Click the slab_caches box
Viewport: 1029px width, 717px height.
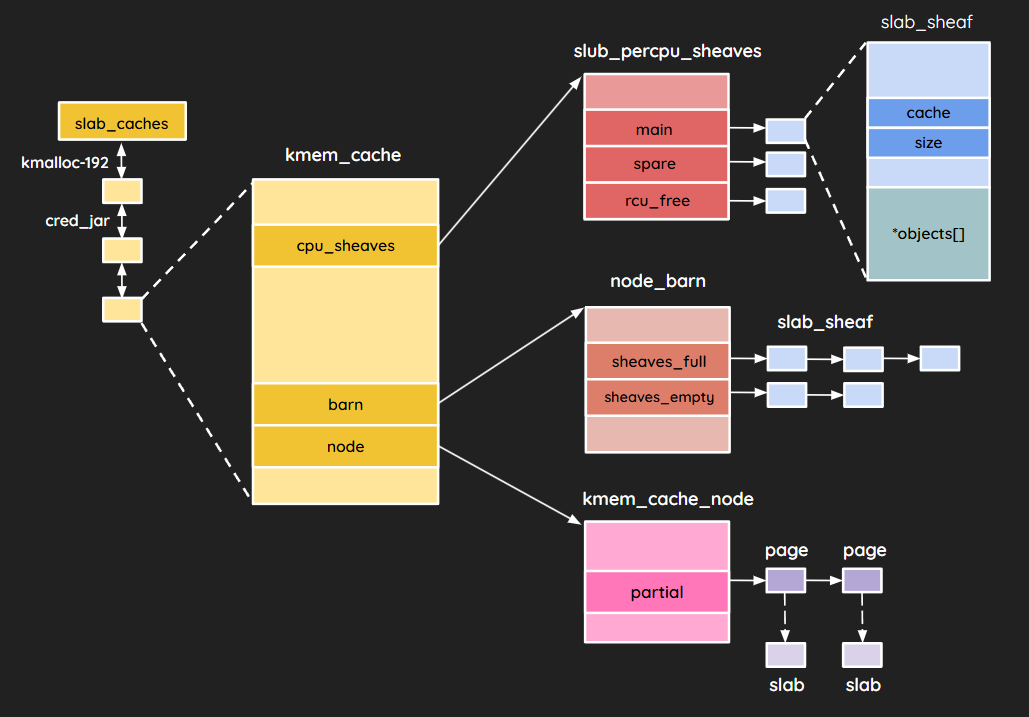(122, 121)
